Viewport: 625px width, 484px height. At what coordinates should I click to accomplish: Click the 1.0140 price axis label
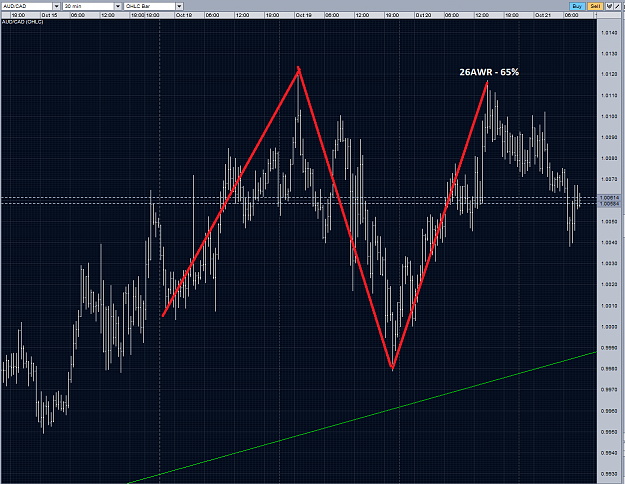[609, 33]
